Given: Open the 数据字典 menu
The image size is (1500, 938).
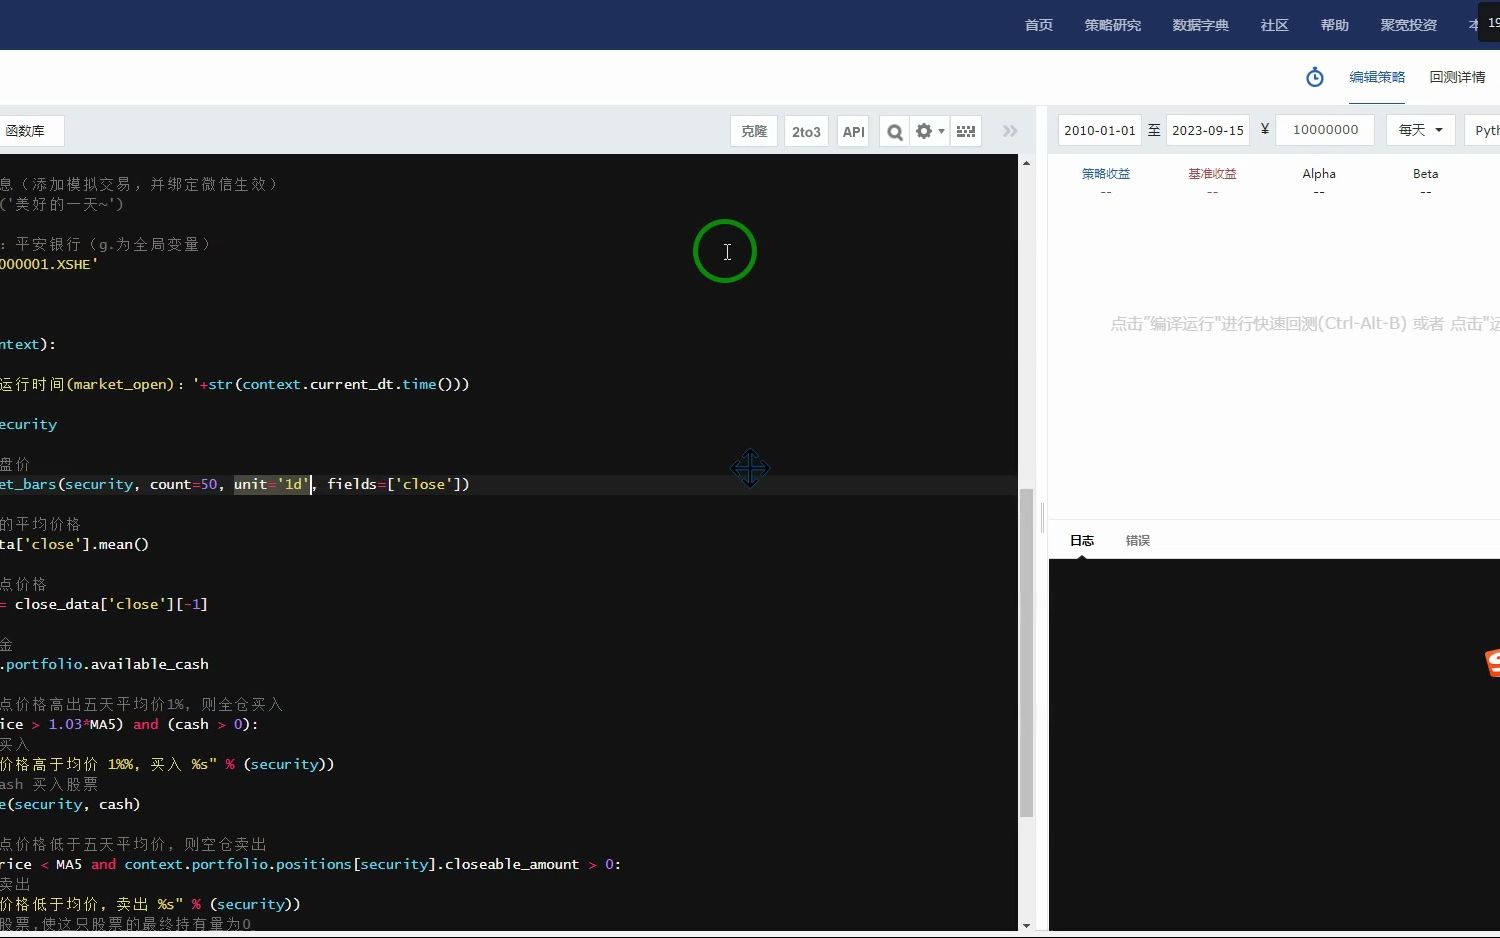Looking at the screenshot, I should [x=1201, y=25].
